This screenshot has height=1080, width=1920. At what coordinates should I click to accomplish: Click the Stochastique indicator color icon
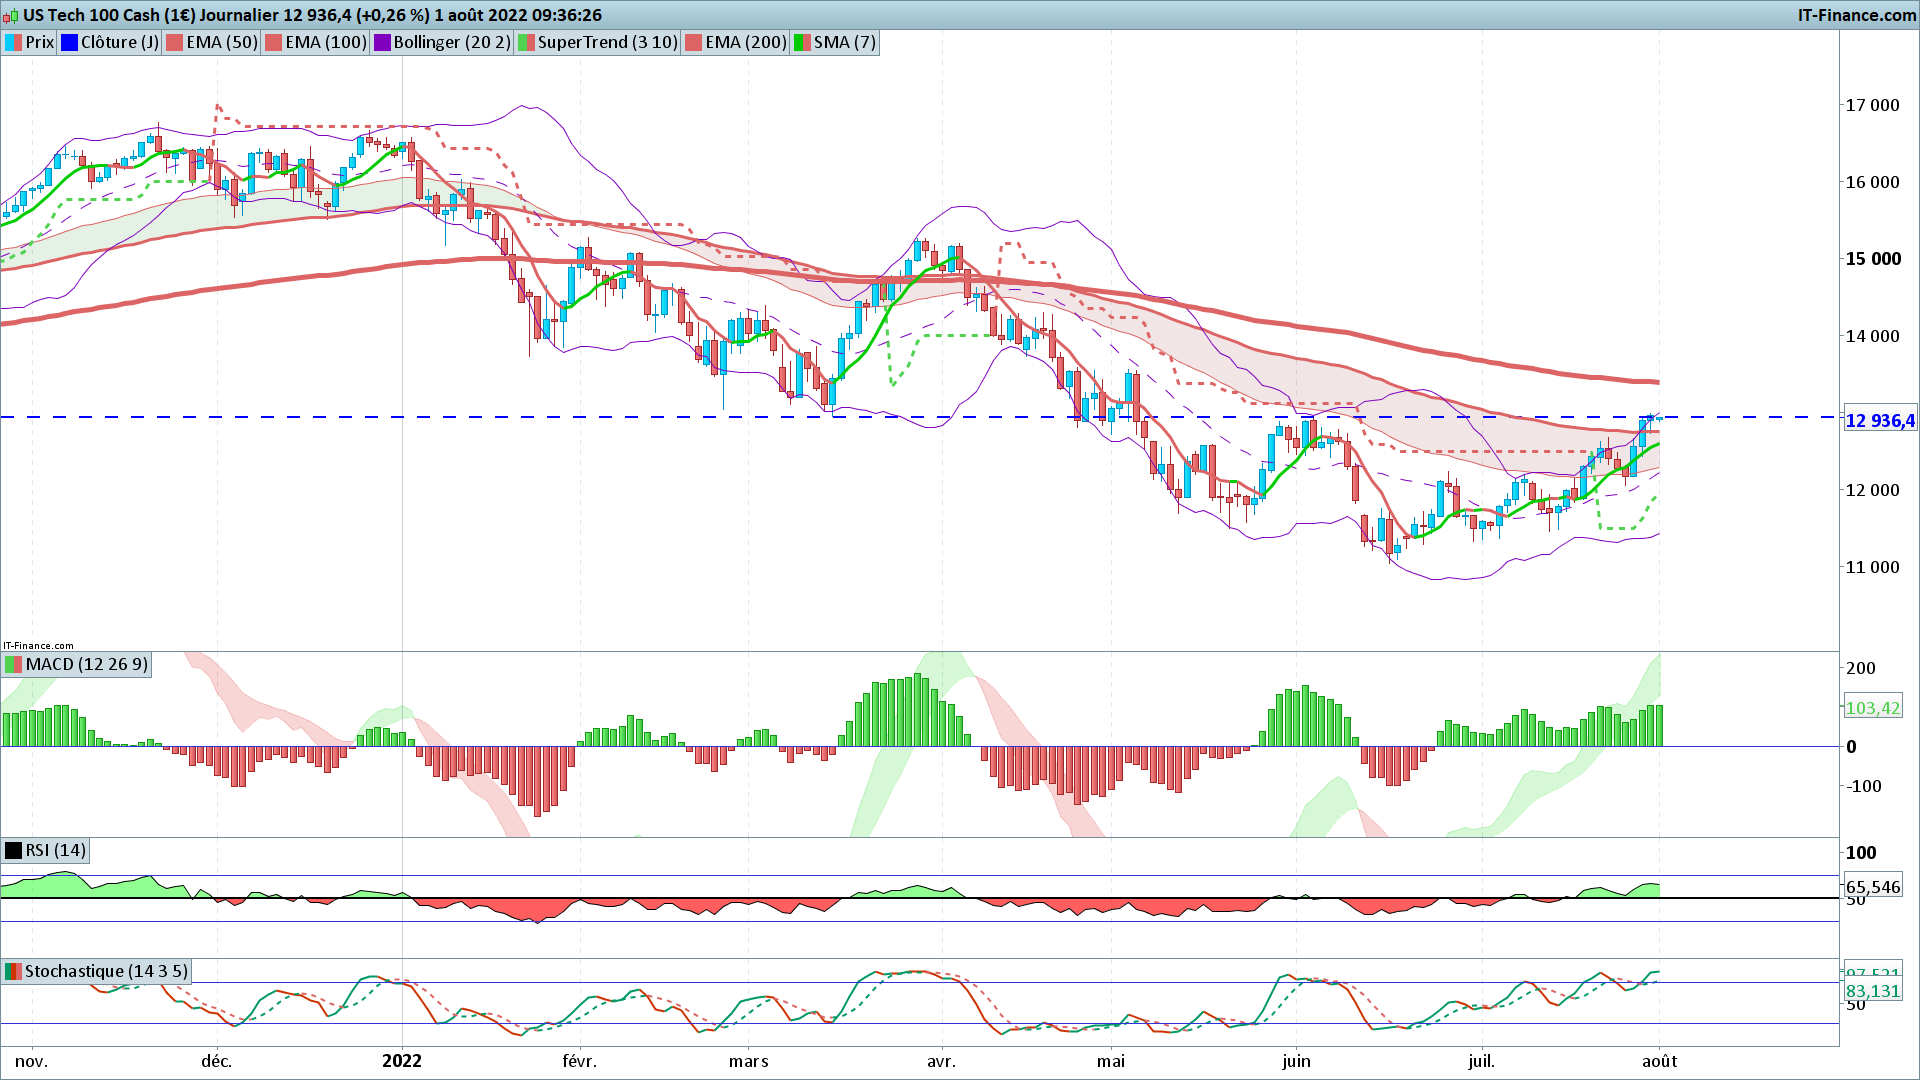(x=13, y=971)
